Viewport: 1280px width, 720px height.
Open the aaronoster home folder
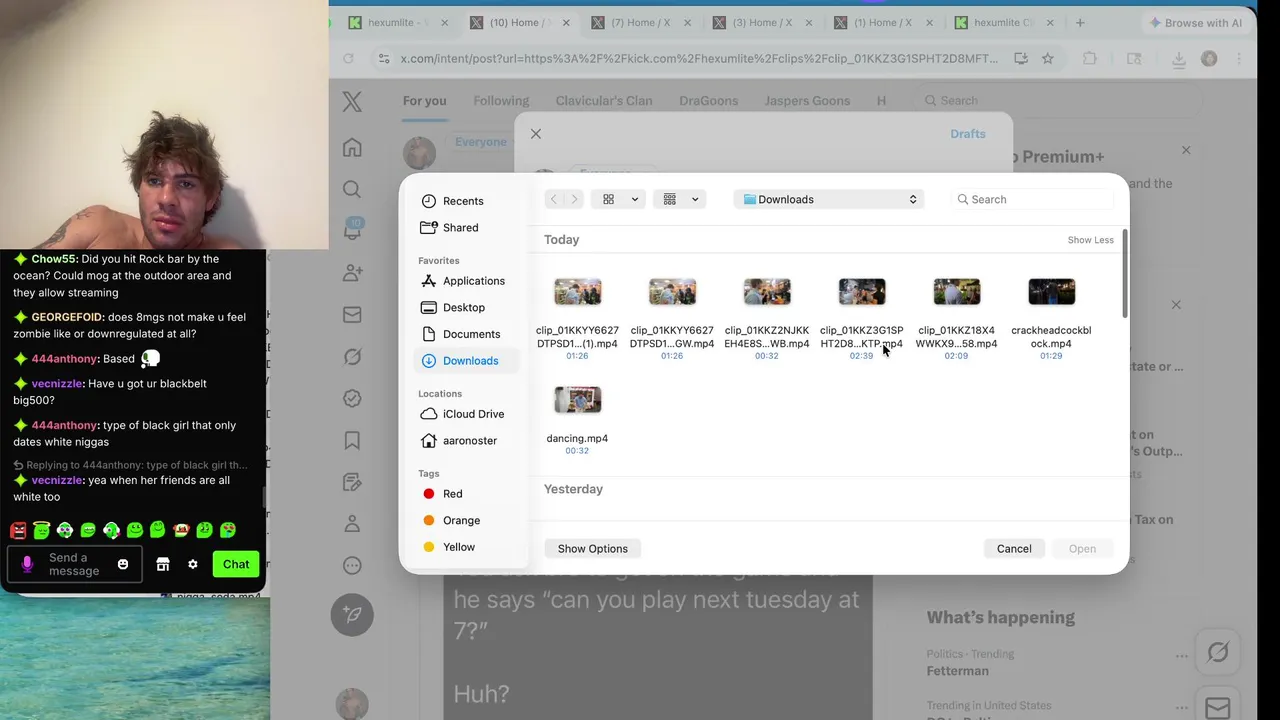click(x=469, y=441)
